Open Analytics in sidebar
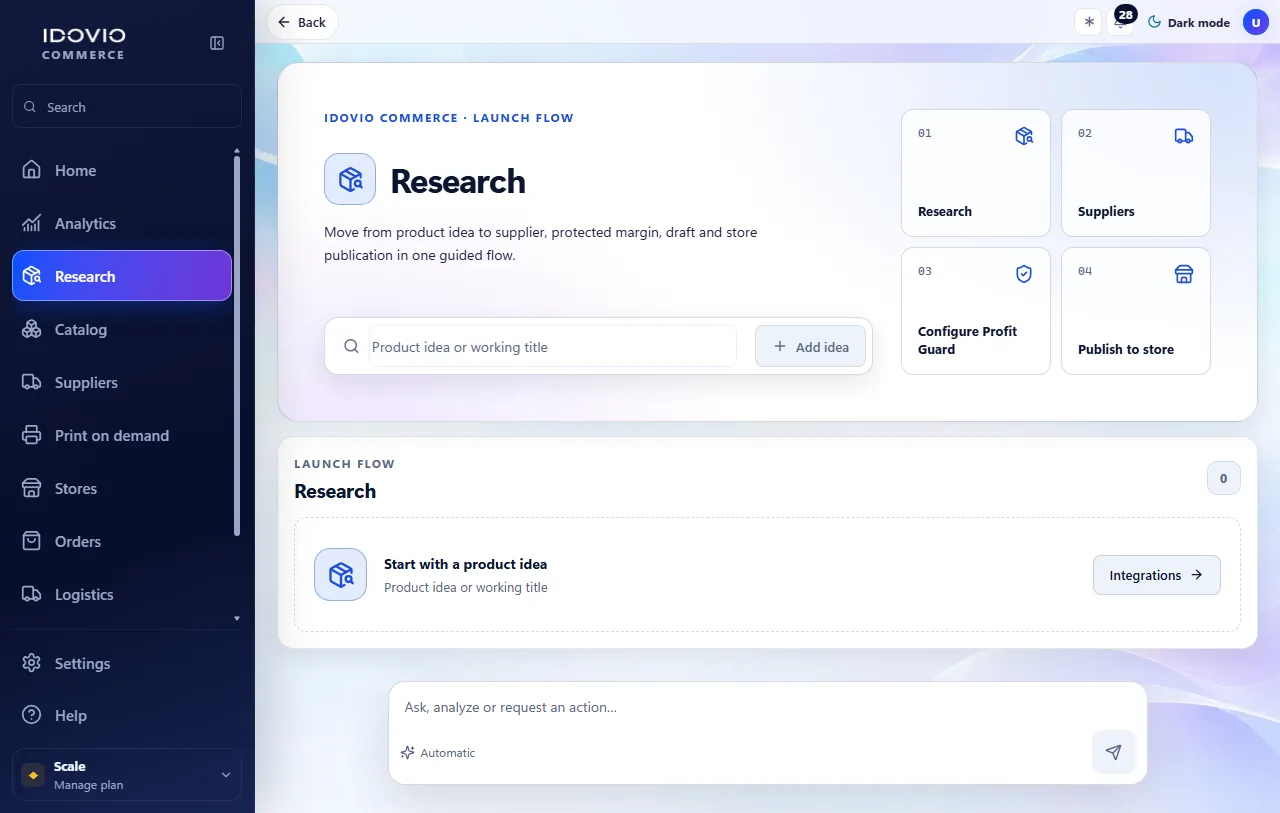 (122, 224)
